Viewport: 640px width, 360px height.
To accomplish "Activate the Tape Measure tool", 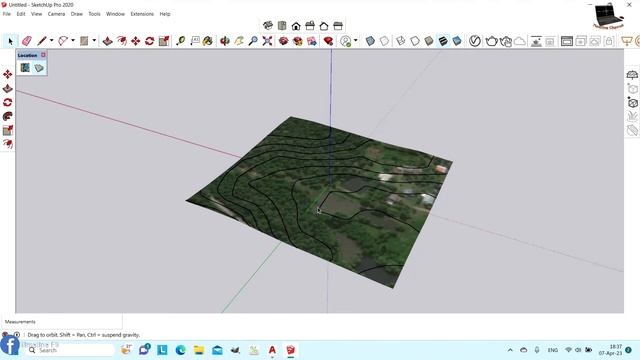I will 180,41.
